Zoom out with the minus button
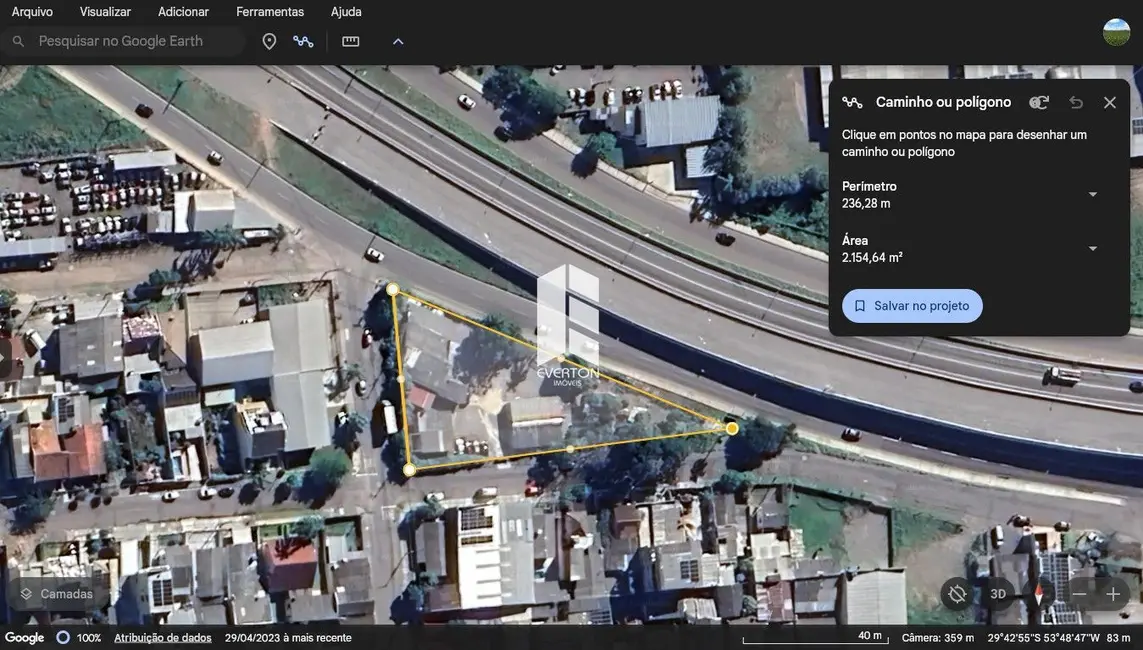 pyautogui.click(x=1079, y=594)
